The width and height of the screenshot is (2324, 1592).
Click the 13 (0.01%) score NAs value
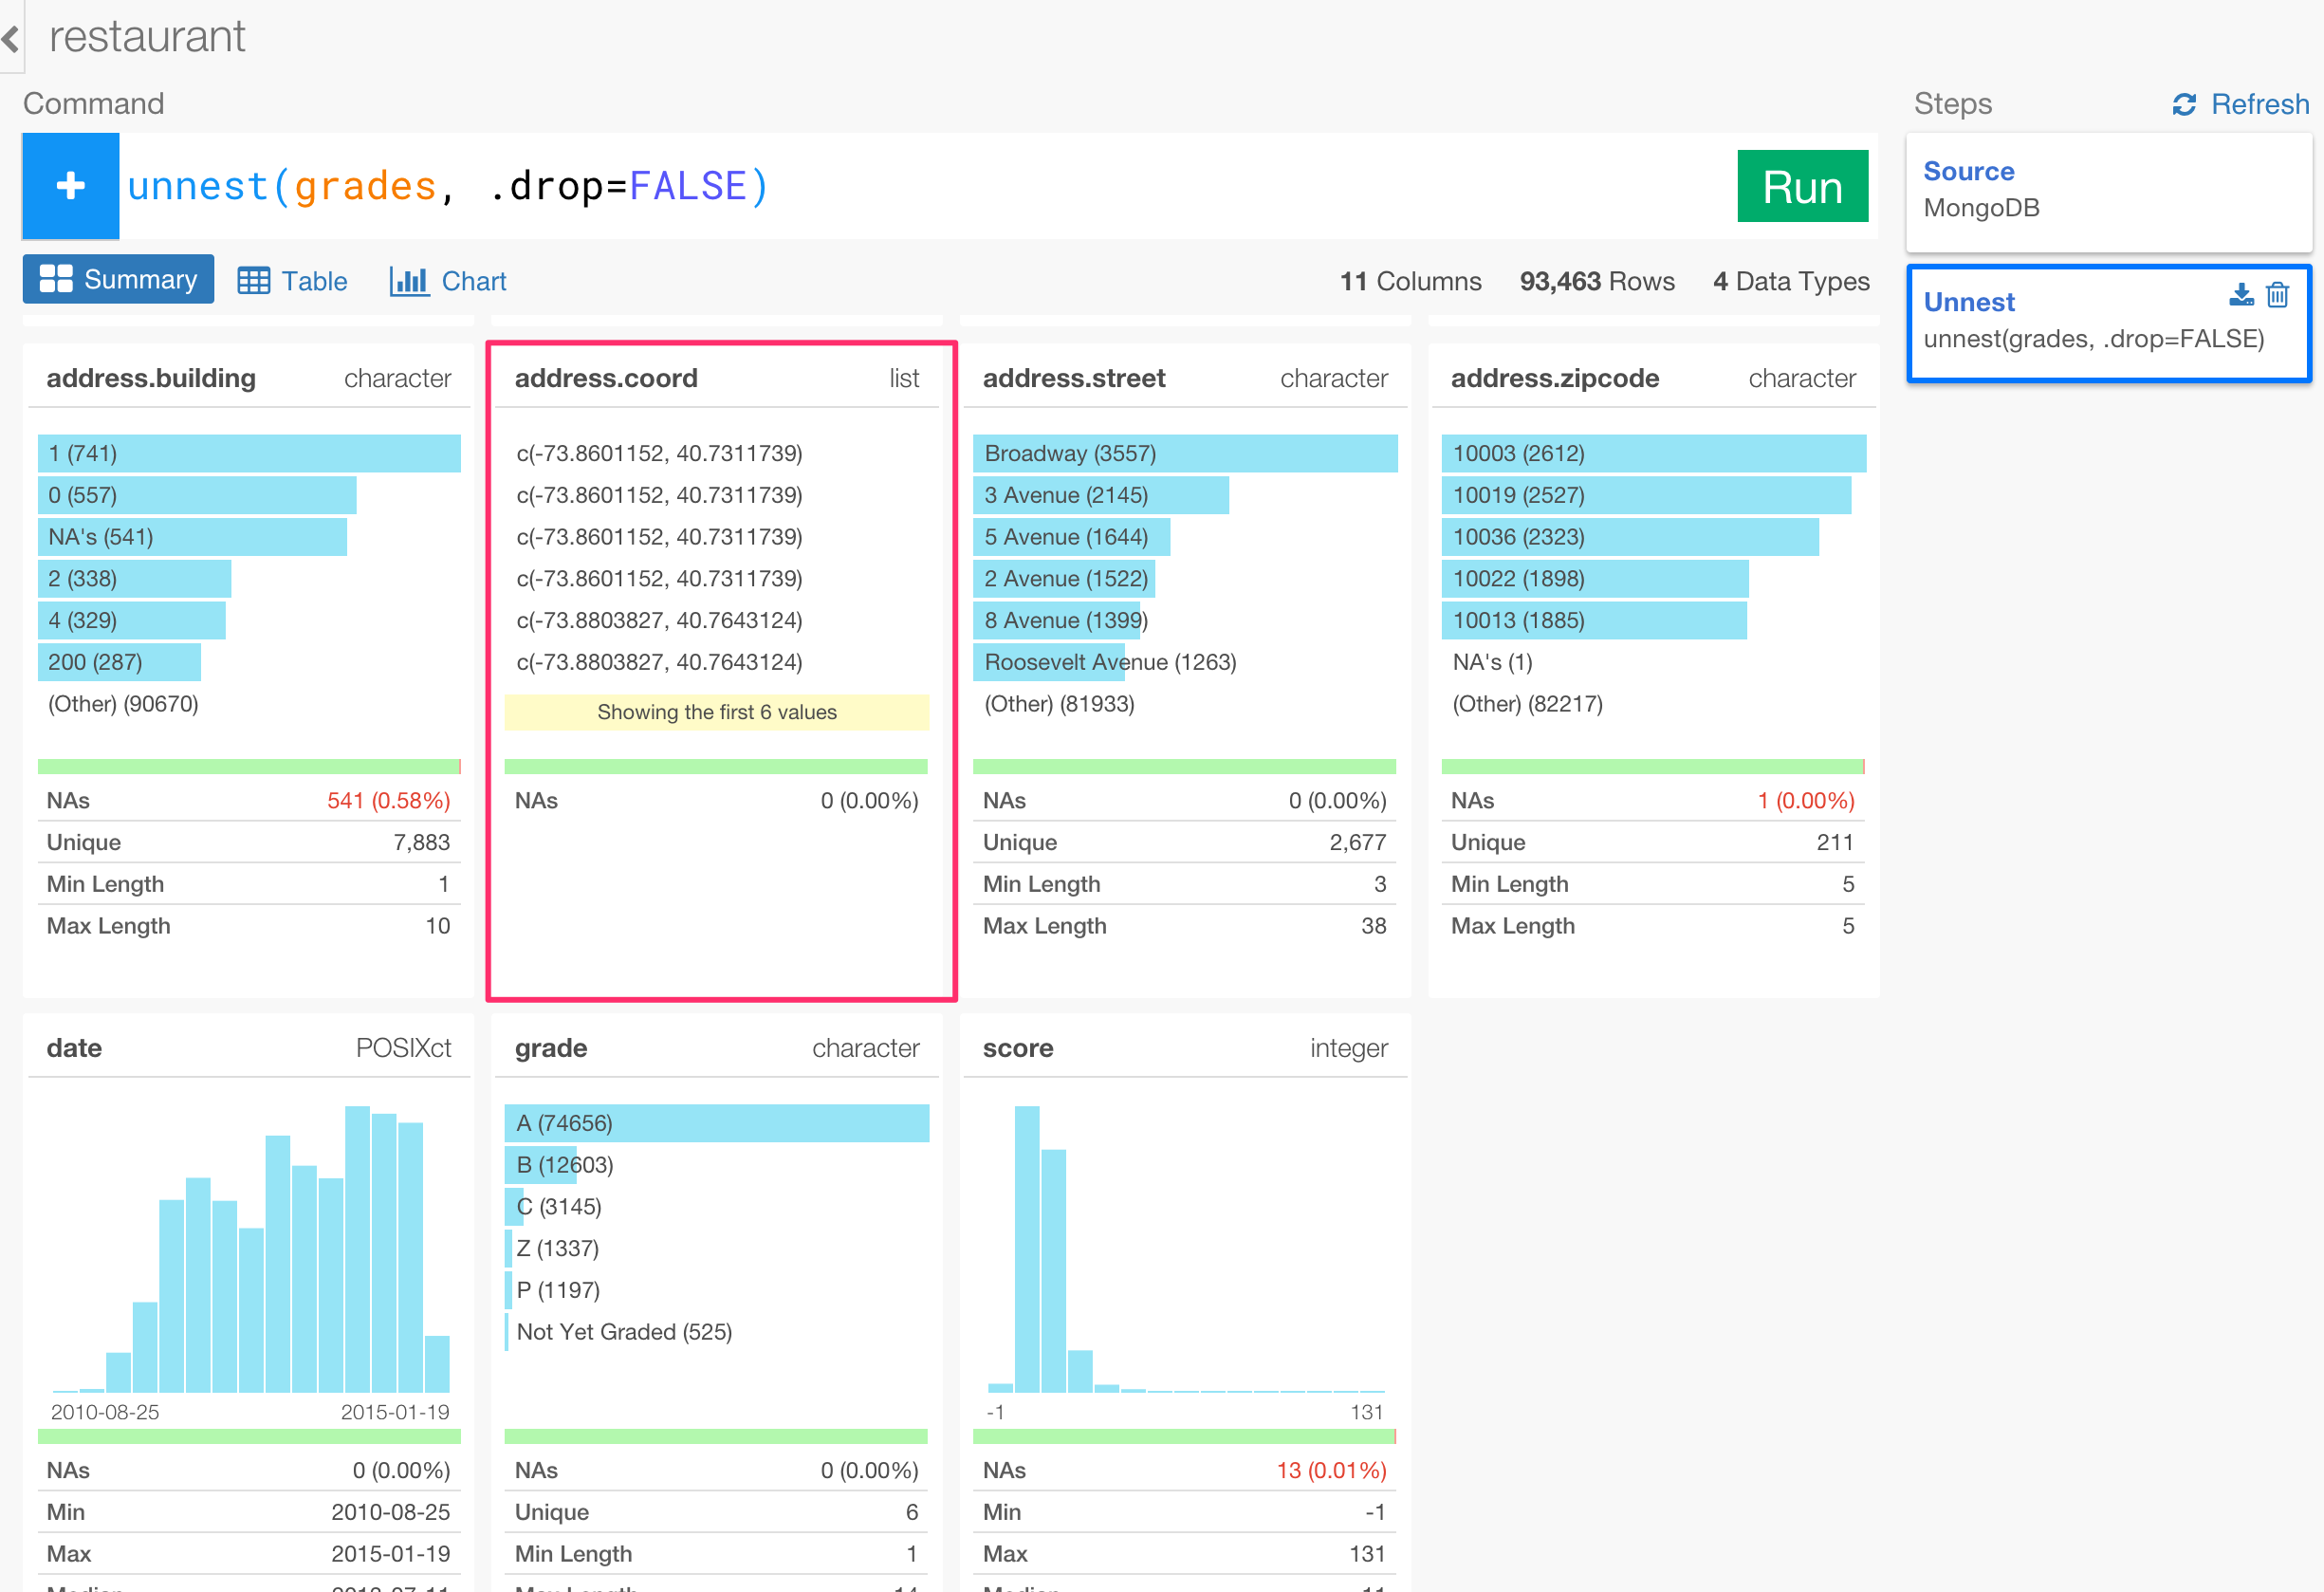[1331, 1471]
